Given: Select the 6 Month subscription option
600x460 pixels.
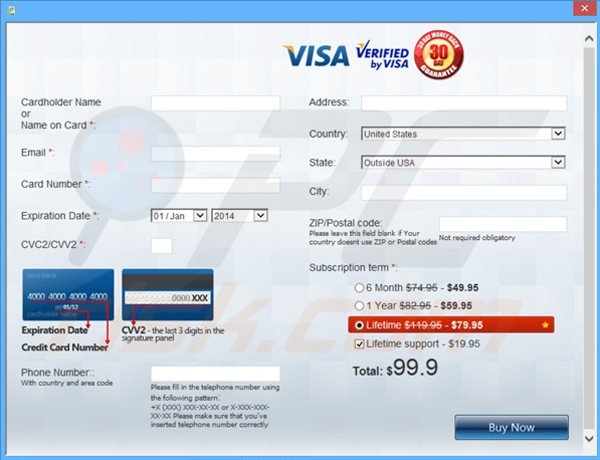Looking at the screenshot, I should point(359,288).
